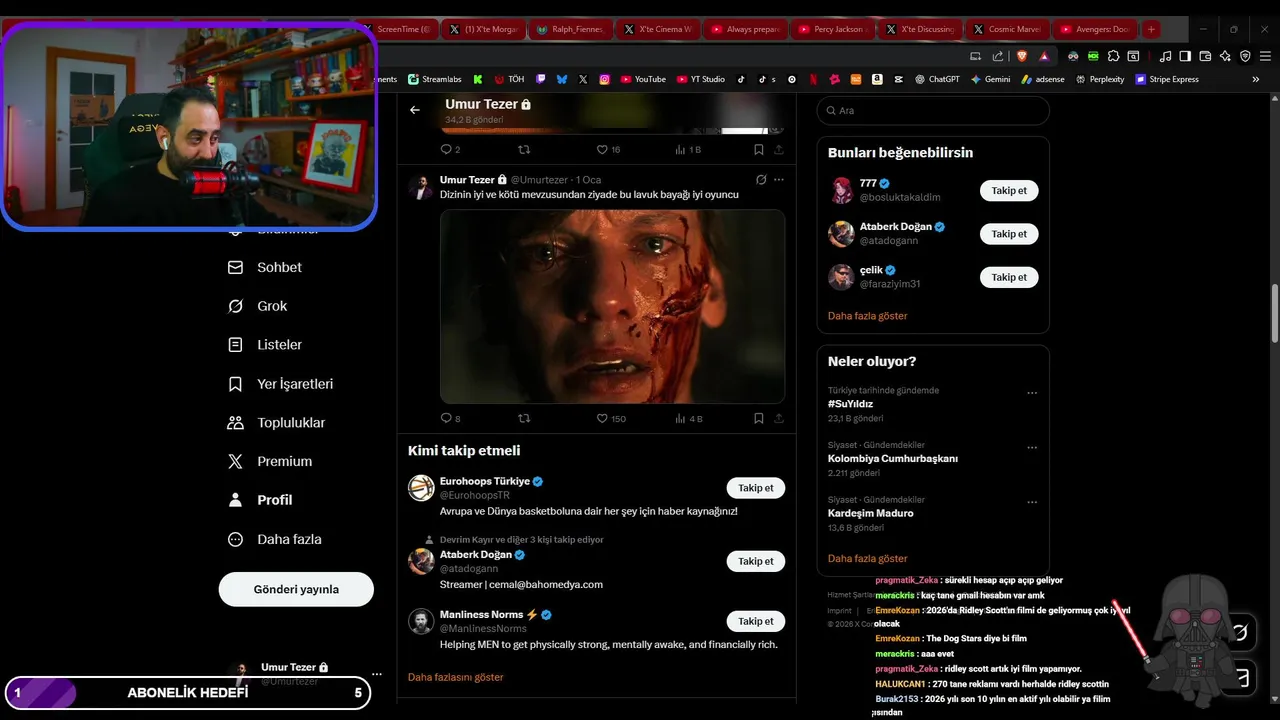Follow Manliness Norms
This screenshot has width=1280, height=720.
coord(755,621)
